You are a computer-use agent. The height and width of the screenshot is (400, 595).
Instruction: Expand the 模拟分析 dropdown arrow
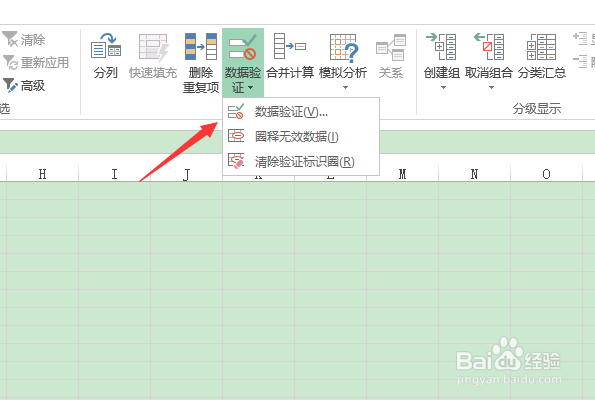click(345, 88)
